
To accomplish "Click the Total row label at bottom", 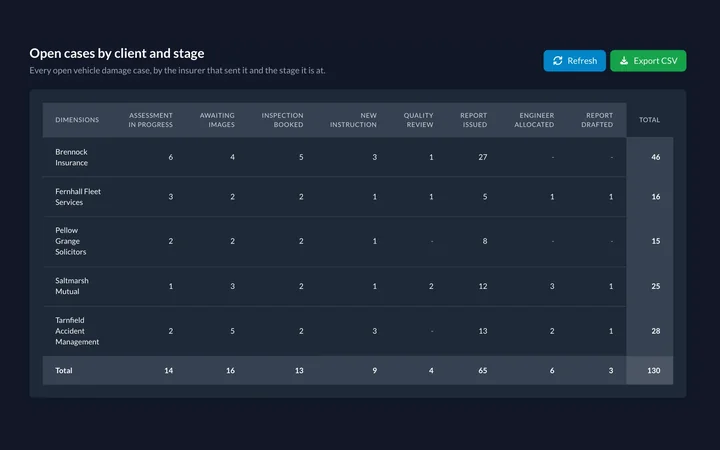I will coord(64,371).
